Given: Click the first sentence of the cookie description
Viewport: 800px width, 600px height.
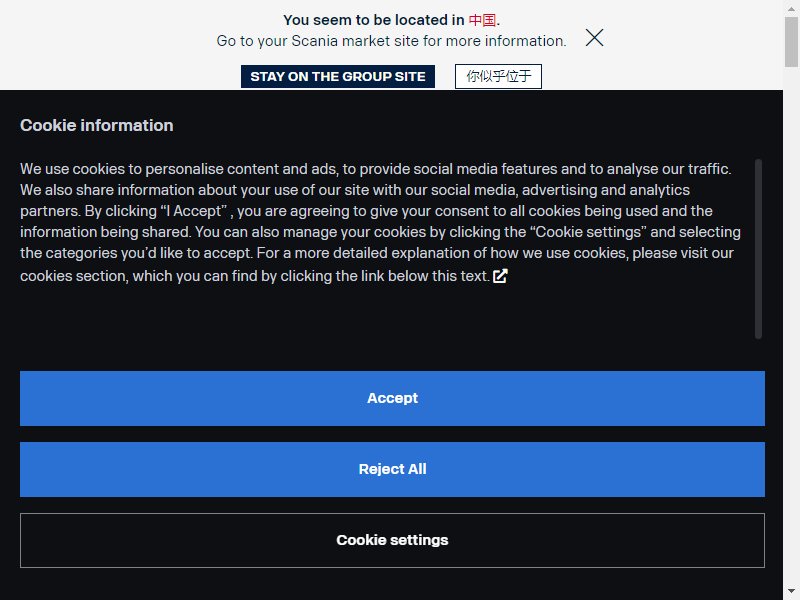Looking at the screenshot, I should tap(376, 169).
